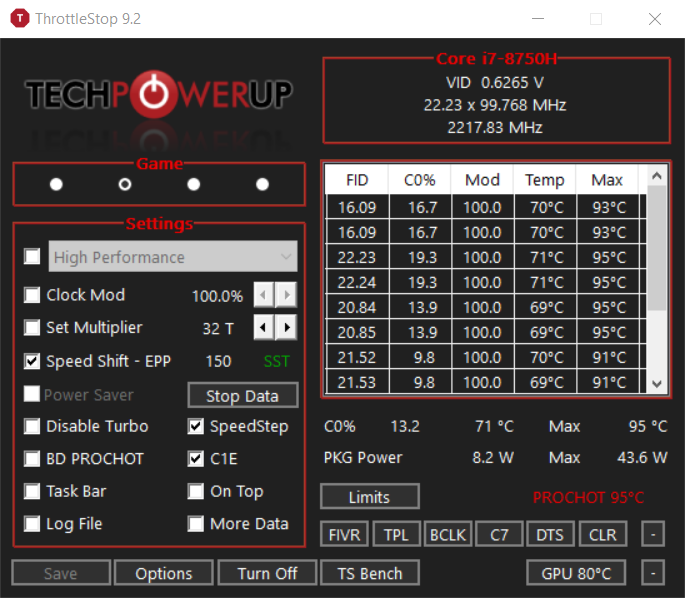Click the TechPowerUp logo
This screenshot has height=598, width=685.
coord(159,94)
